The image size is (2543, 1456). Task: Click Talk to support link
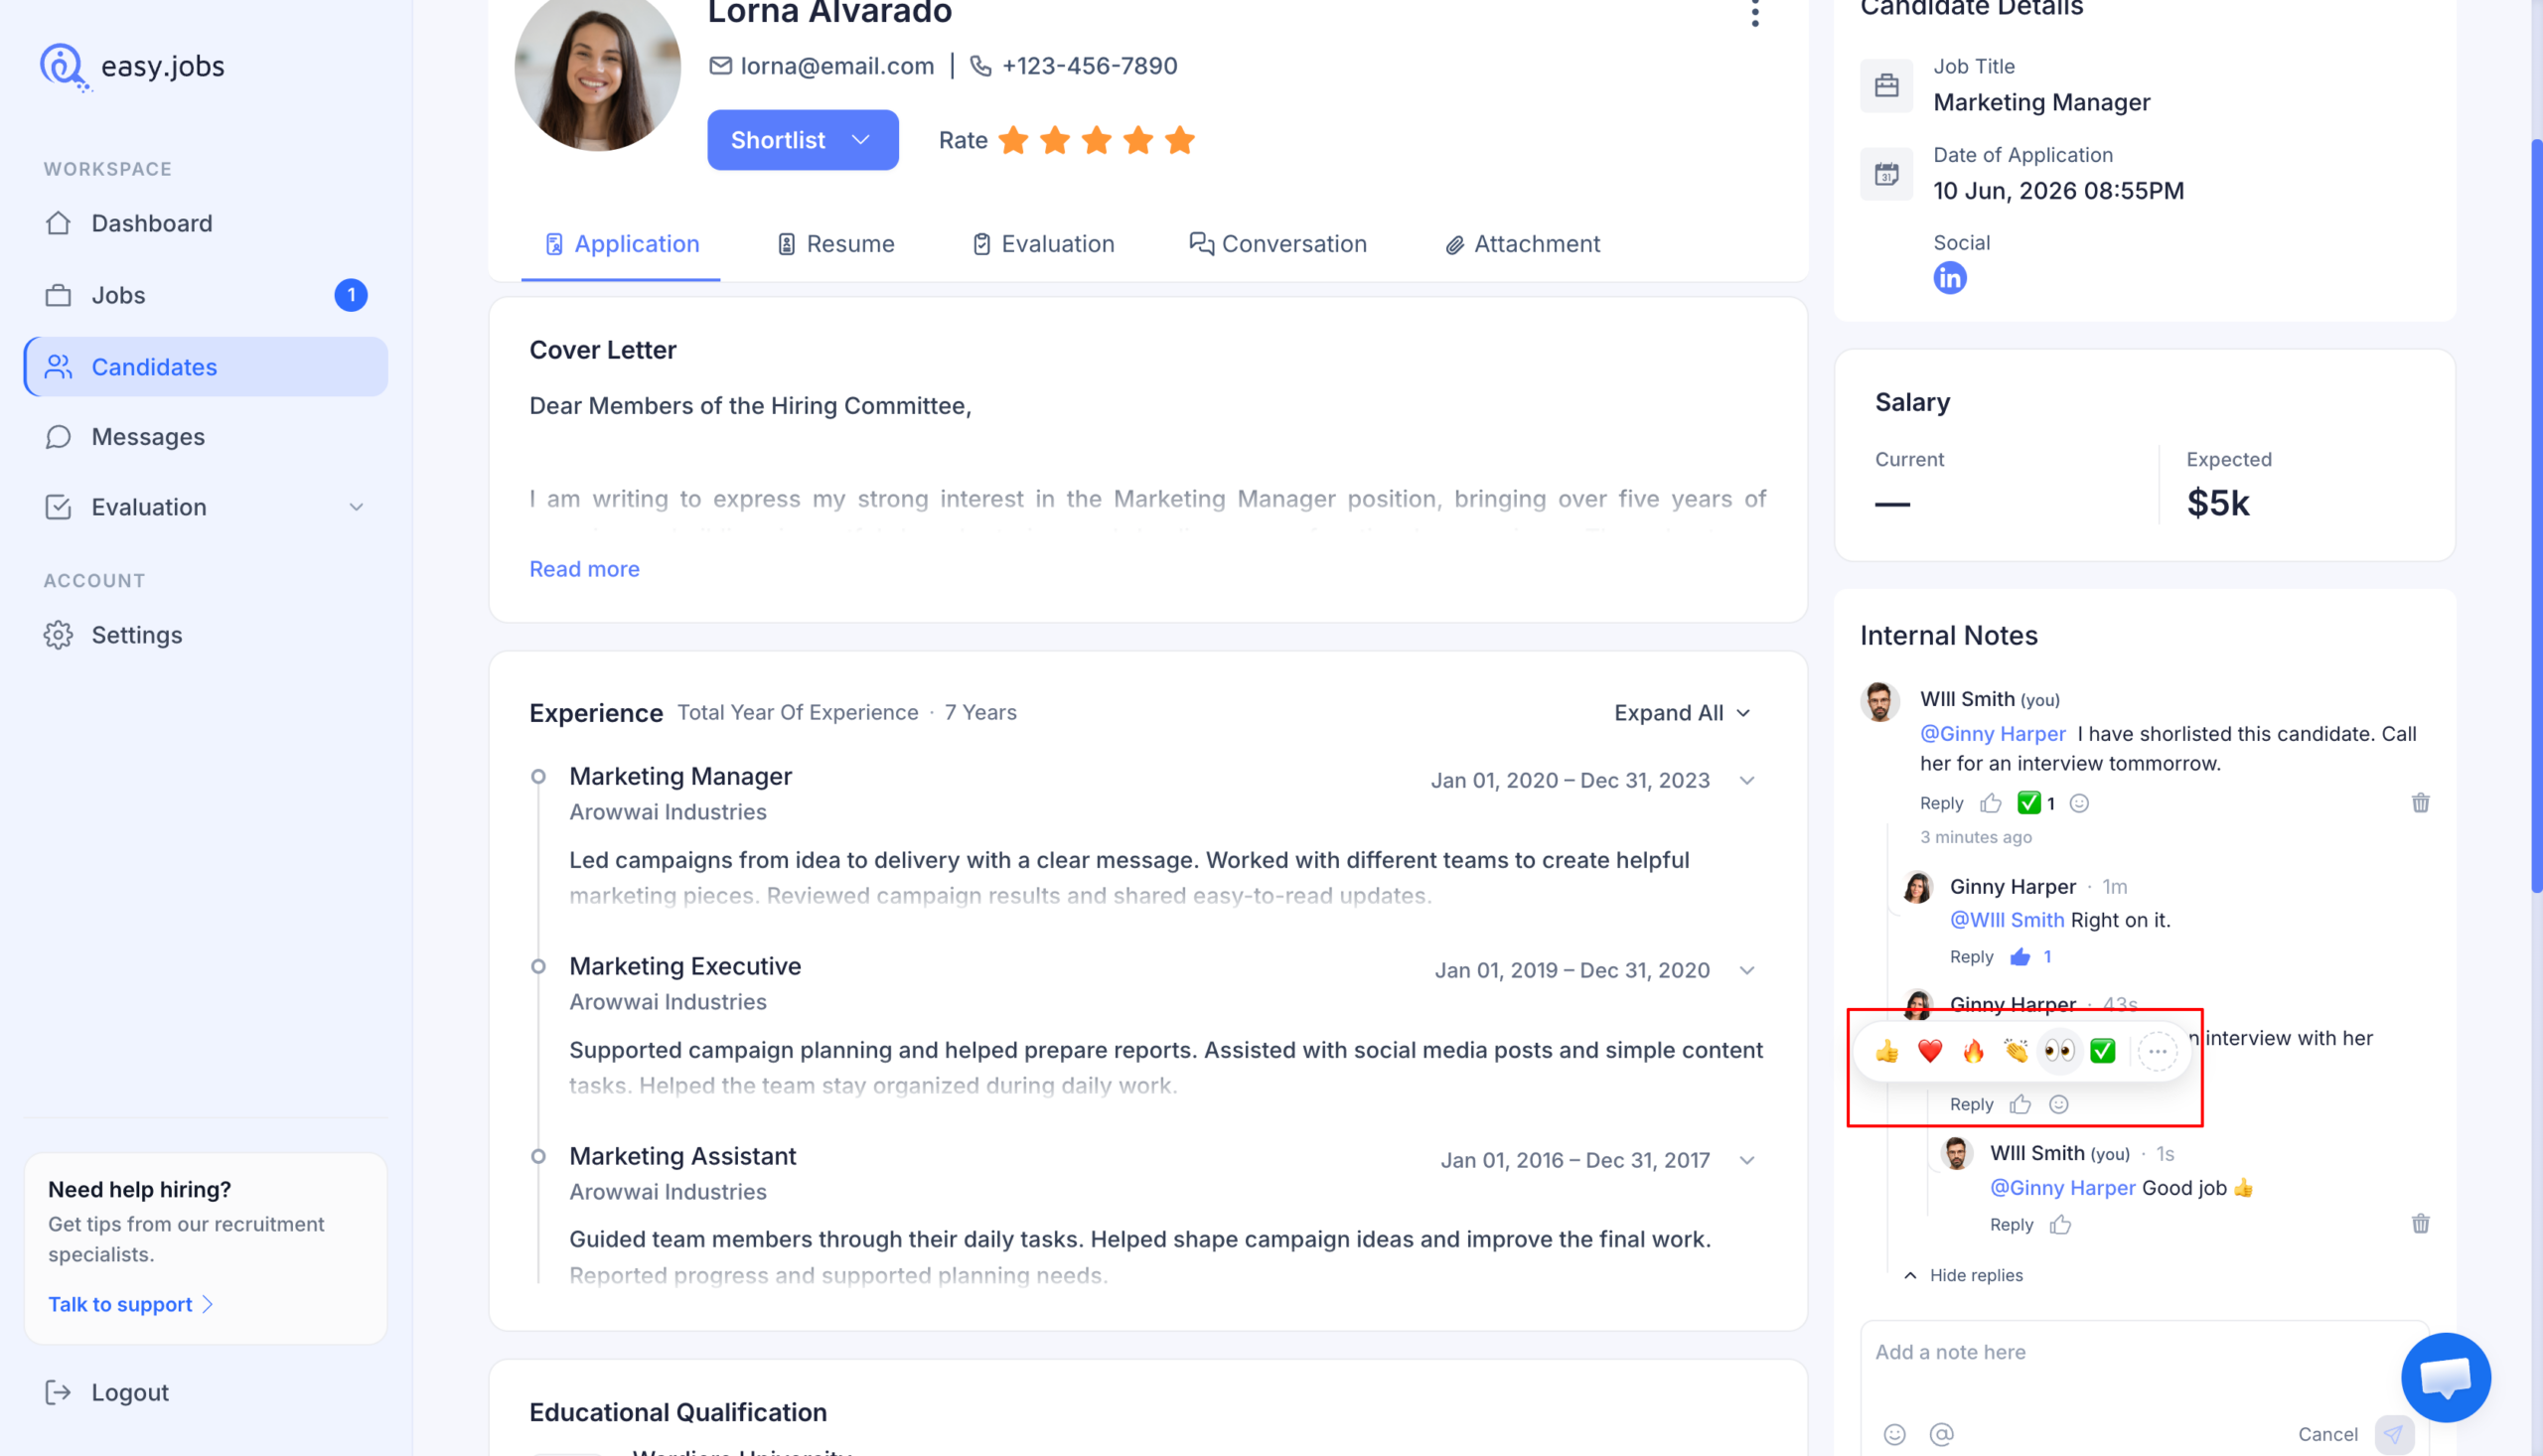pos(131,1304)
